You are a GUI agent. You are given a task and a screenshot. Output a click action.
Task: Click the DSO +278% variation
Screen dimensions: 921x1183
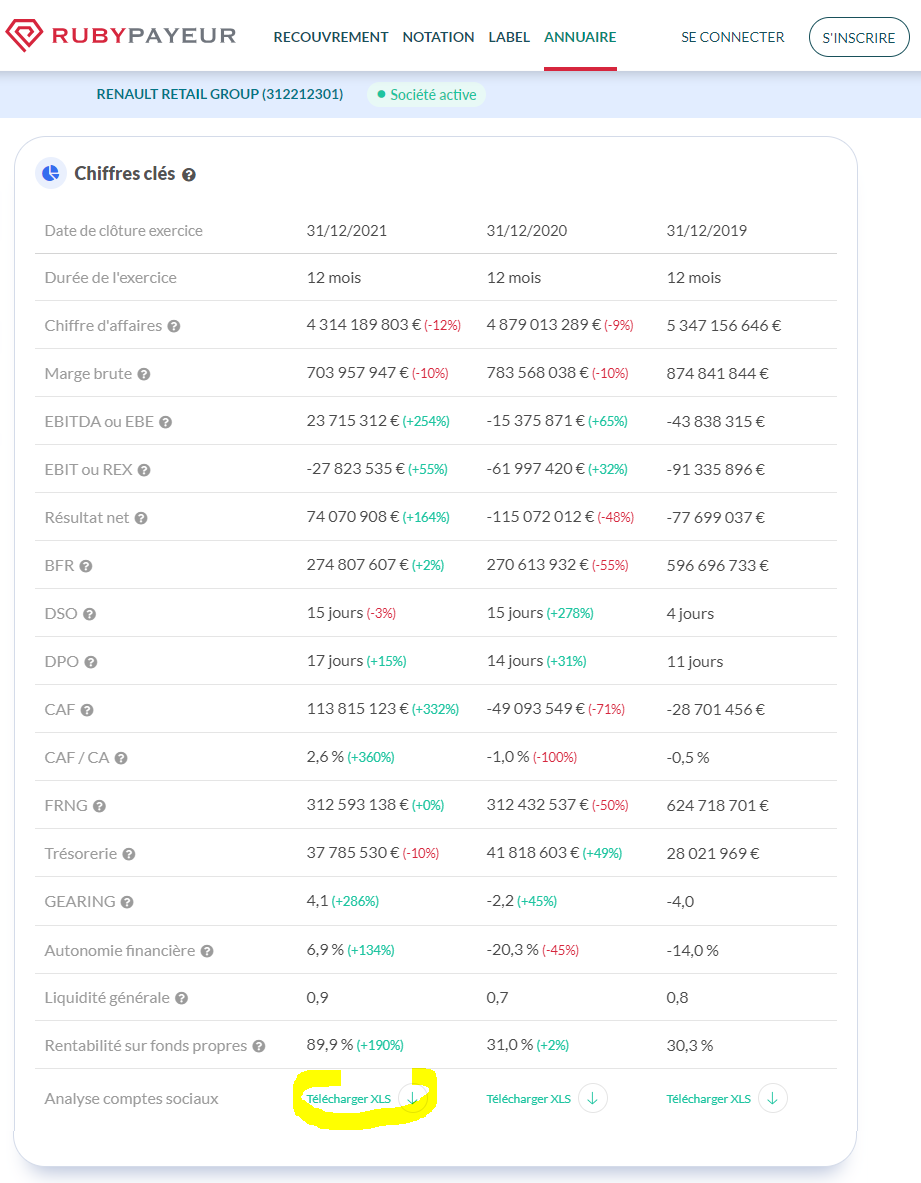coord(570,613)
